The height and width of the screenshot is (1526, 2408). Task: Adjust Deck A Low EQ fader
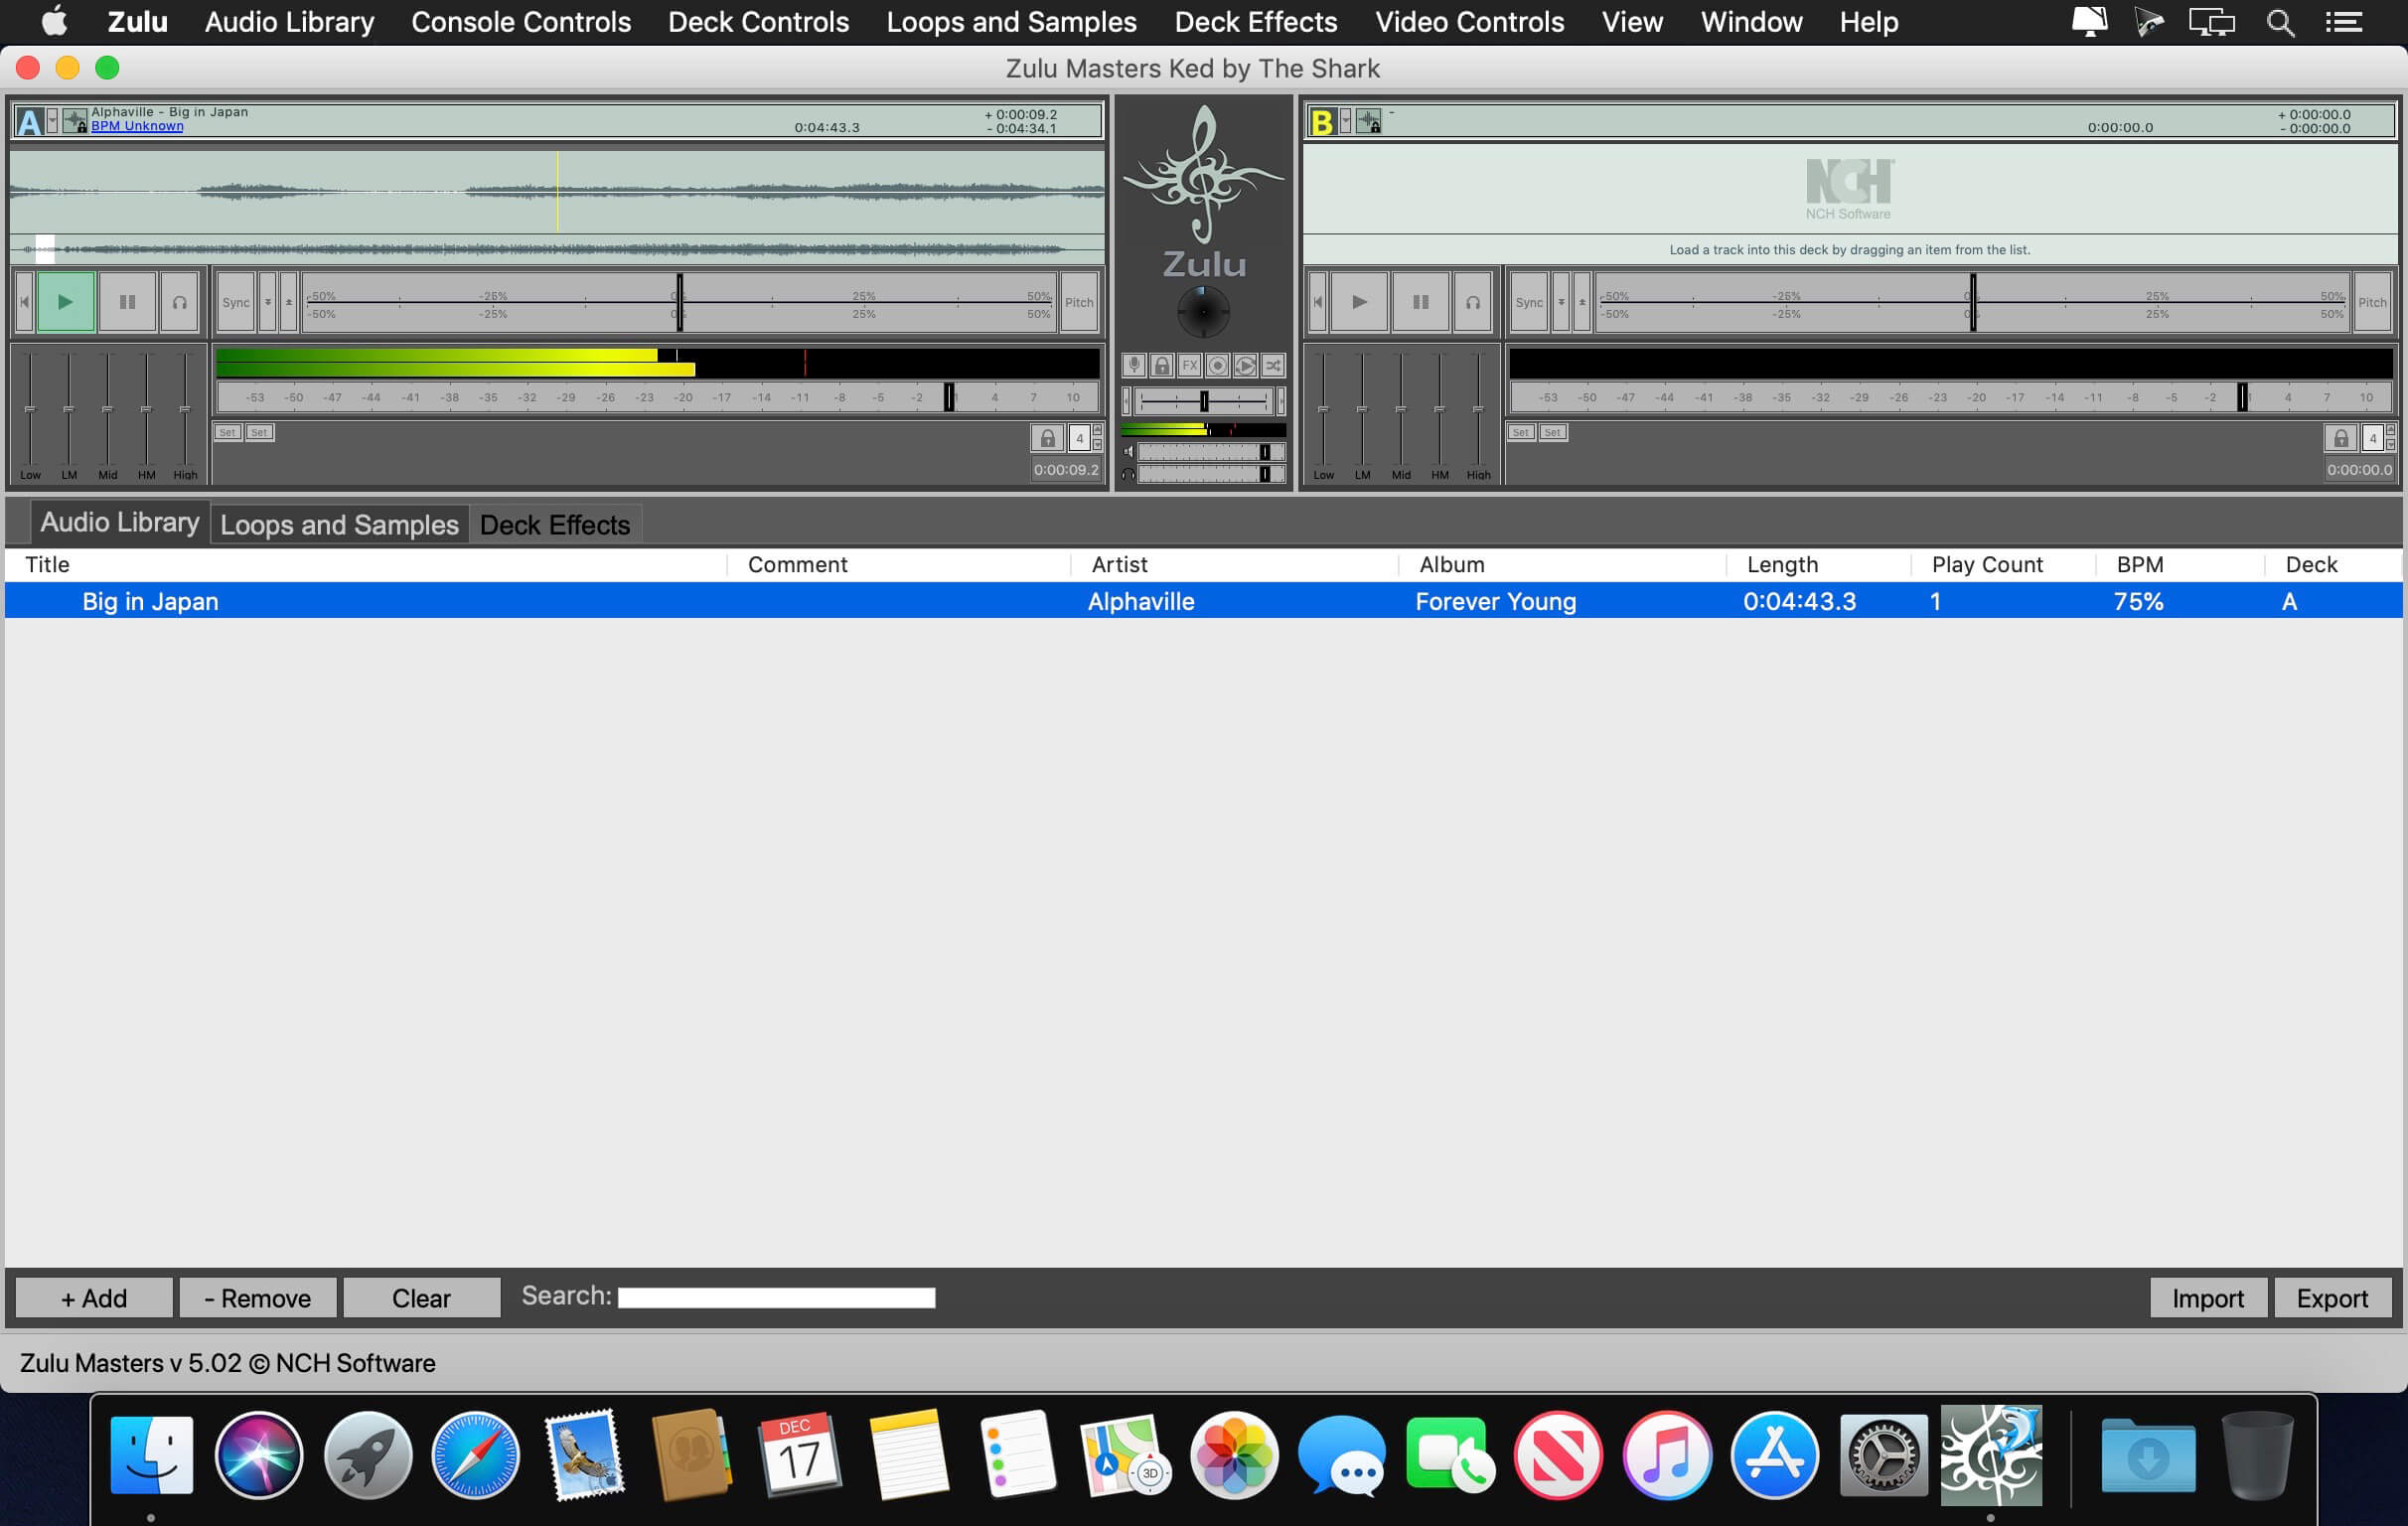click(x=30, y=409)
